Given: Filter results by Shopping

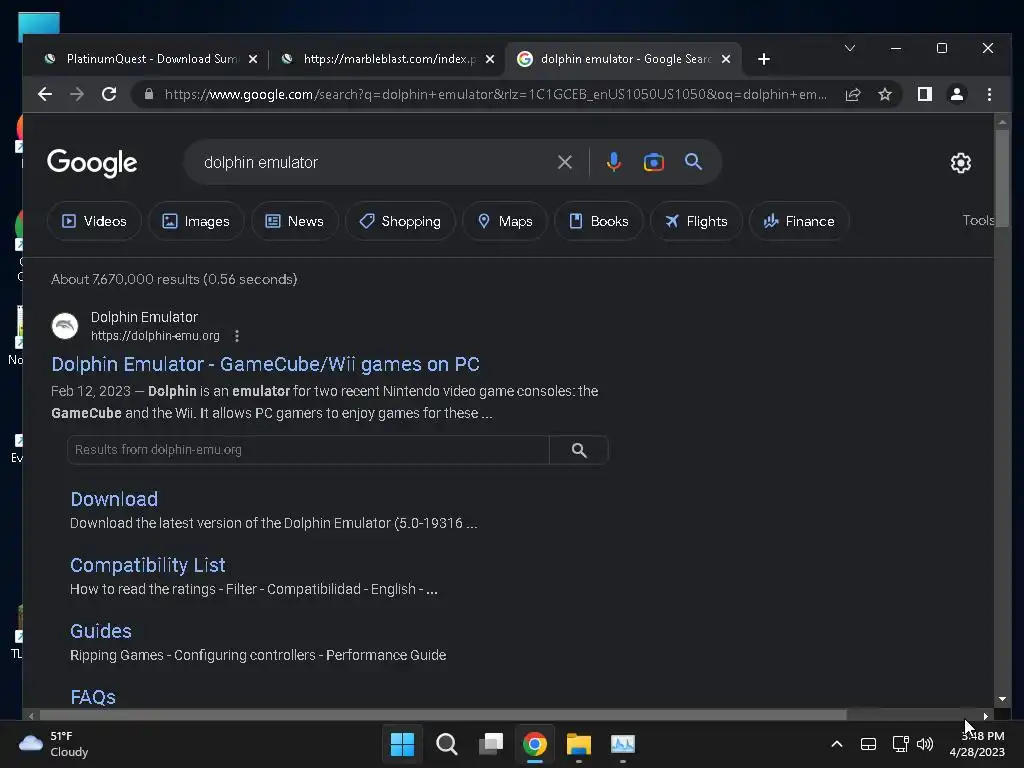Looking at the screenshot, I should coord(400,221).
